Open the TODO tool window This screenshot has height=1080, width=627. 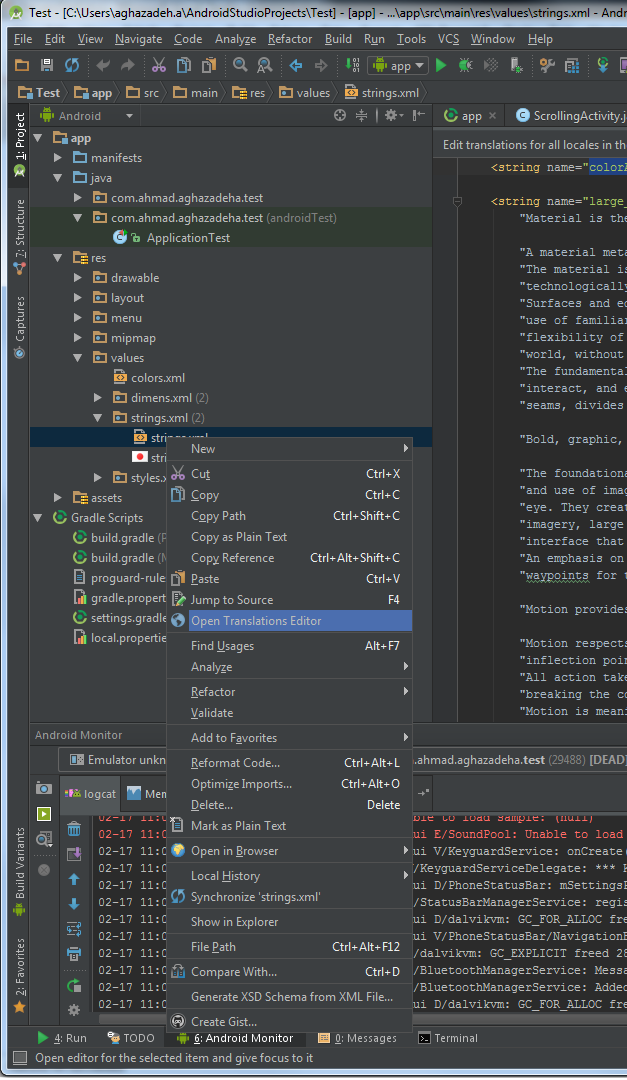click(x=131, y=1038)
